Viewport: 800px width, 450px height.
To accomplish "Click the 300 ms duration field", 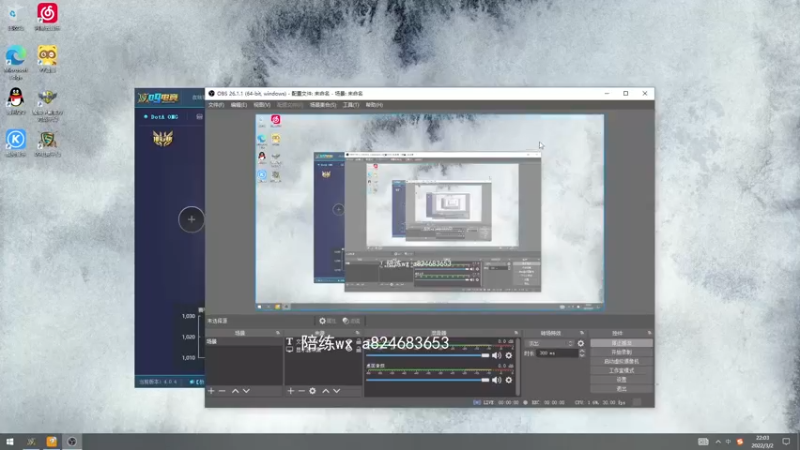I will click(556, 353).
